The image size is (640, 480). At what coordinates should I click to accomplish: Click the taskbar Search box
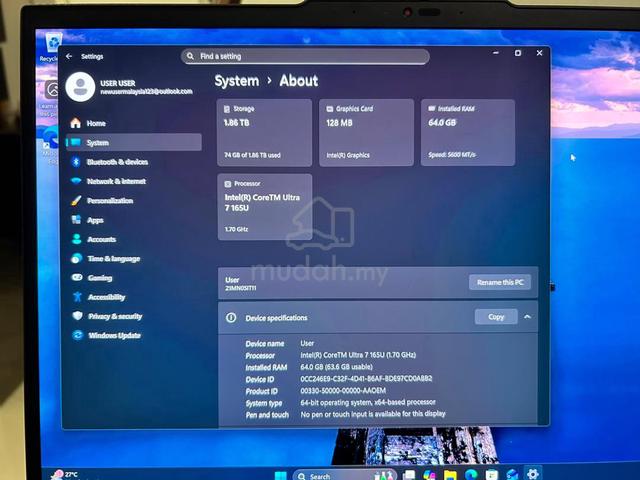point(345,475)
